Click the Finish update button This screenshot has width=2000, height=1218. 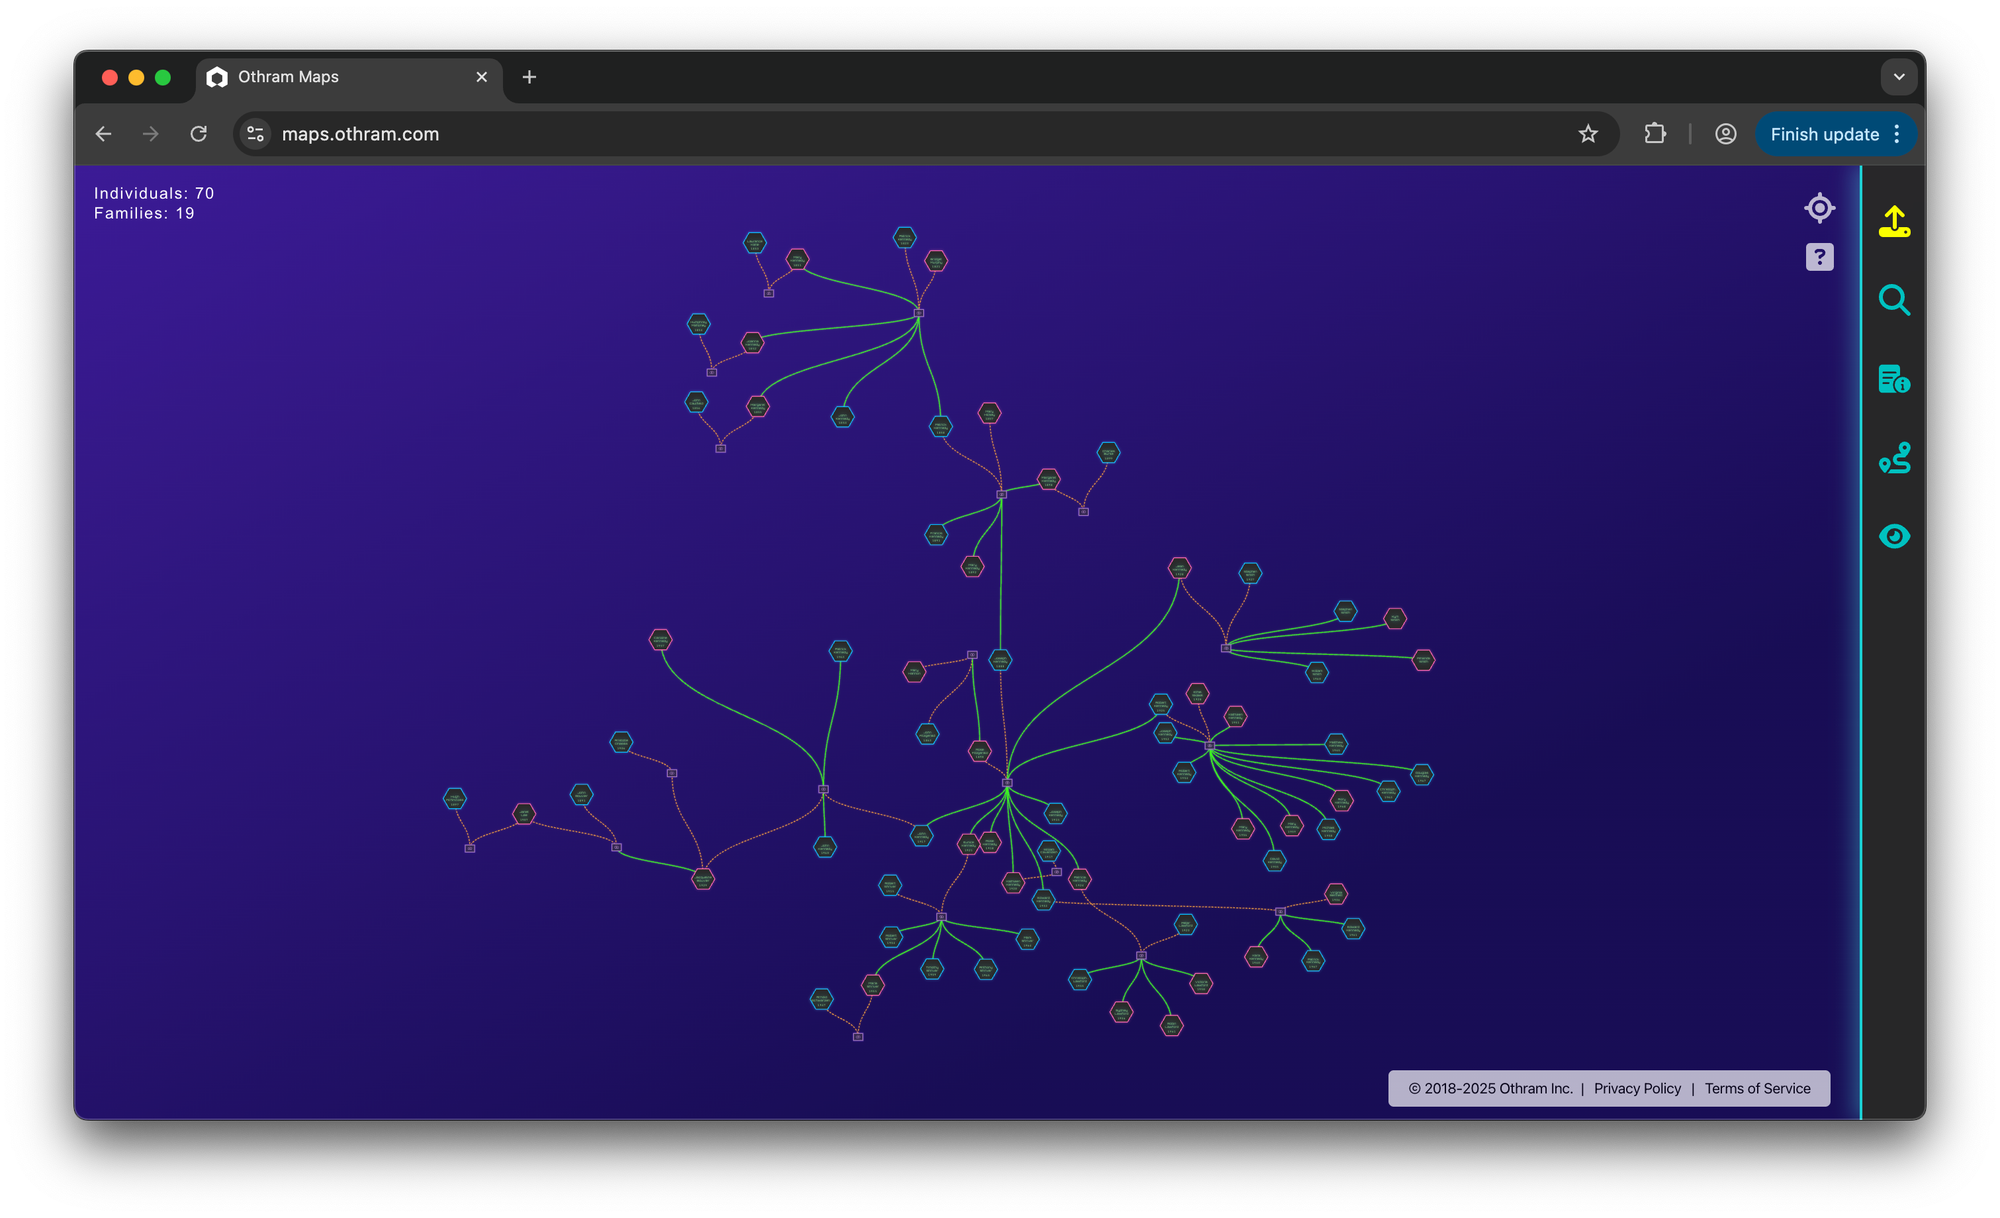[1823, 134]
